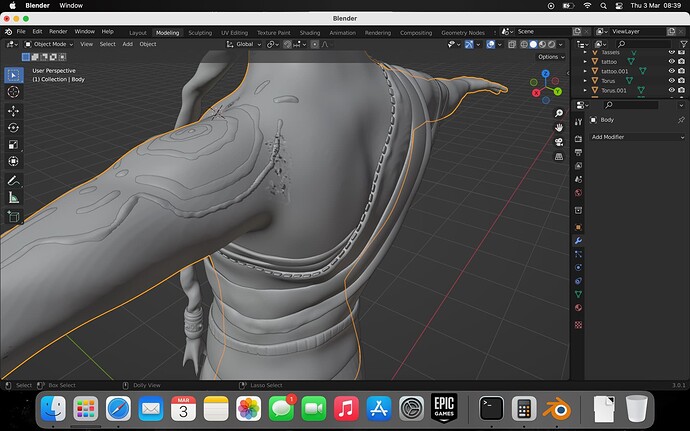Expand the tattoo.001 item in outliner
Screen dimensions: 690x431
(586, 71)
